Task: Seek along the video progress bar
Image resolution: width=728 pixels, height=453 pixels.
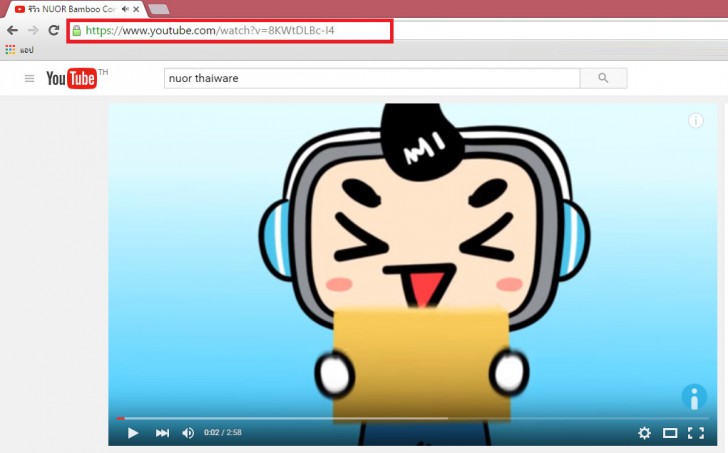Action: click(412, 418)
